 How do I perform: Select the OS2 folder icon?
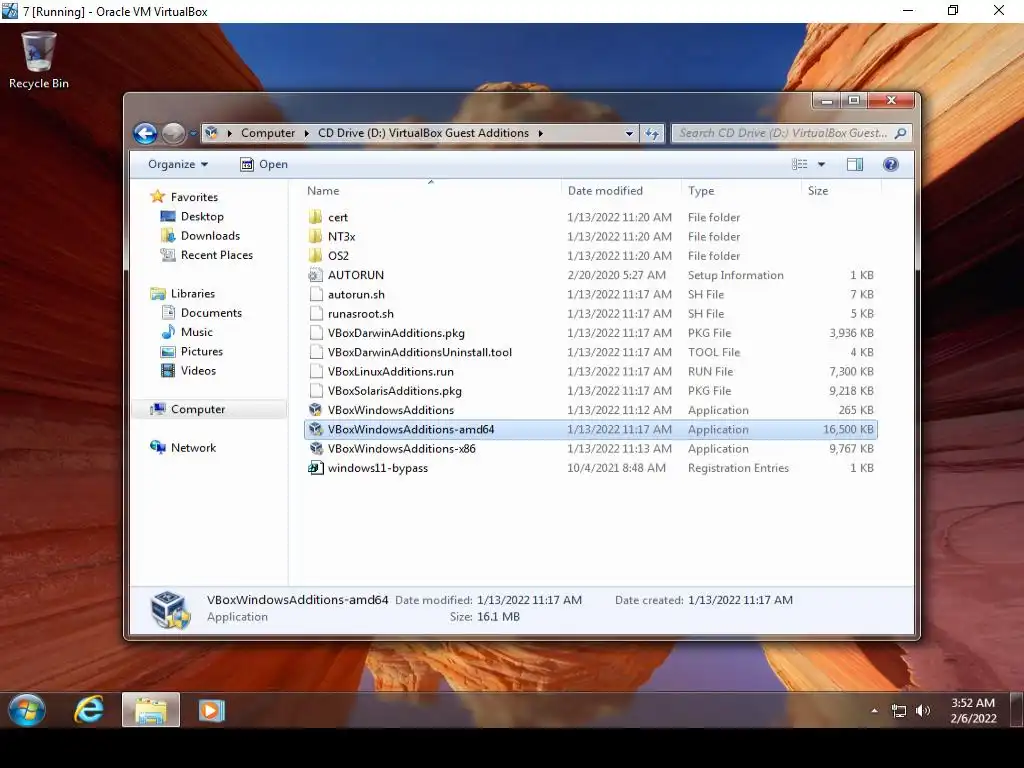pos(315,255)
